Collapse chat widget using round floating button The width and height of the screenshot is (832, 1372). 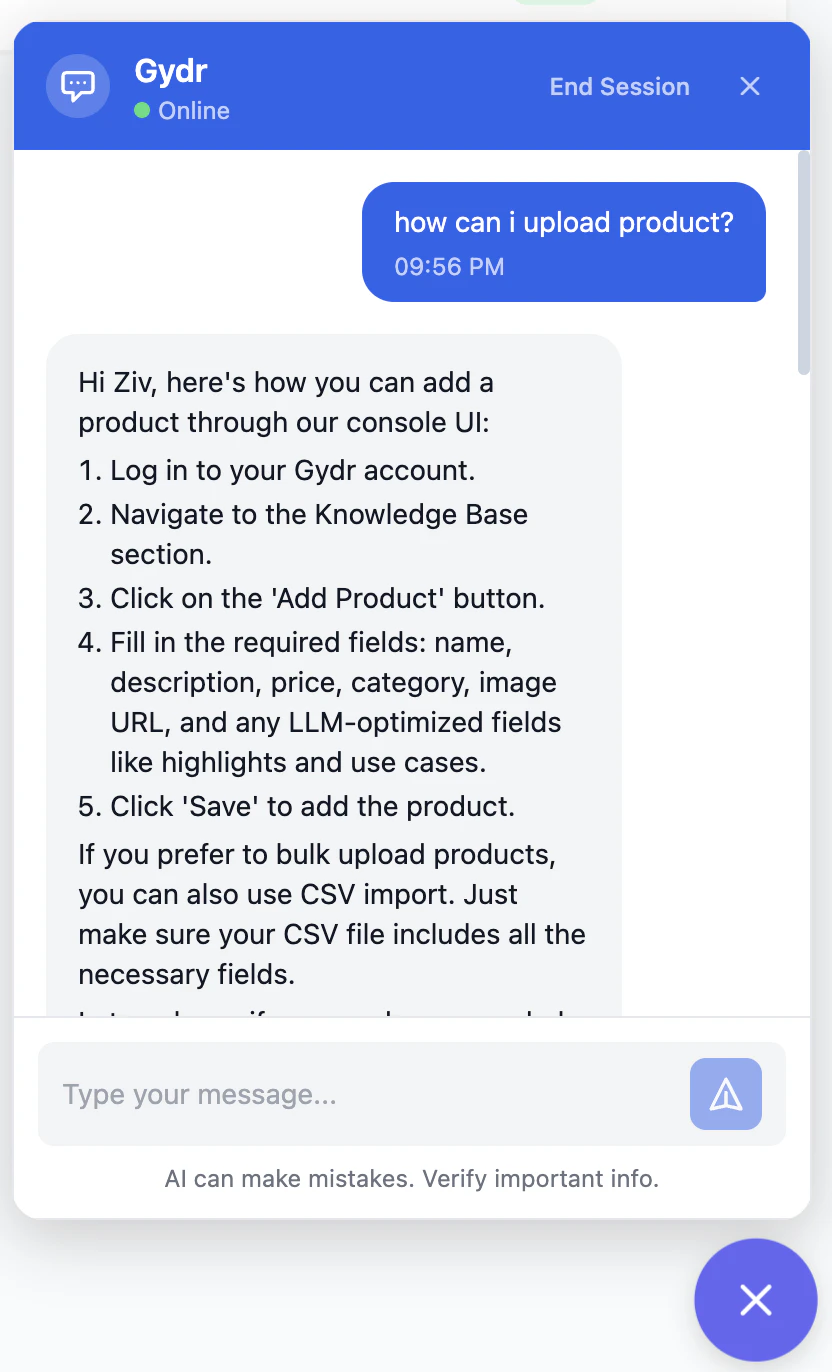756,1300
